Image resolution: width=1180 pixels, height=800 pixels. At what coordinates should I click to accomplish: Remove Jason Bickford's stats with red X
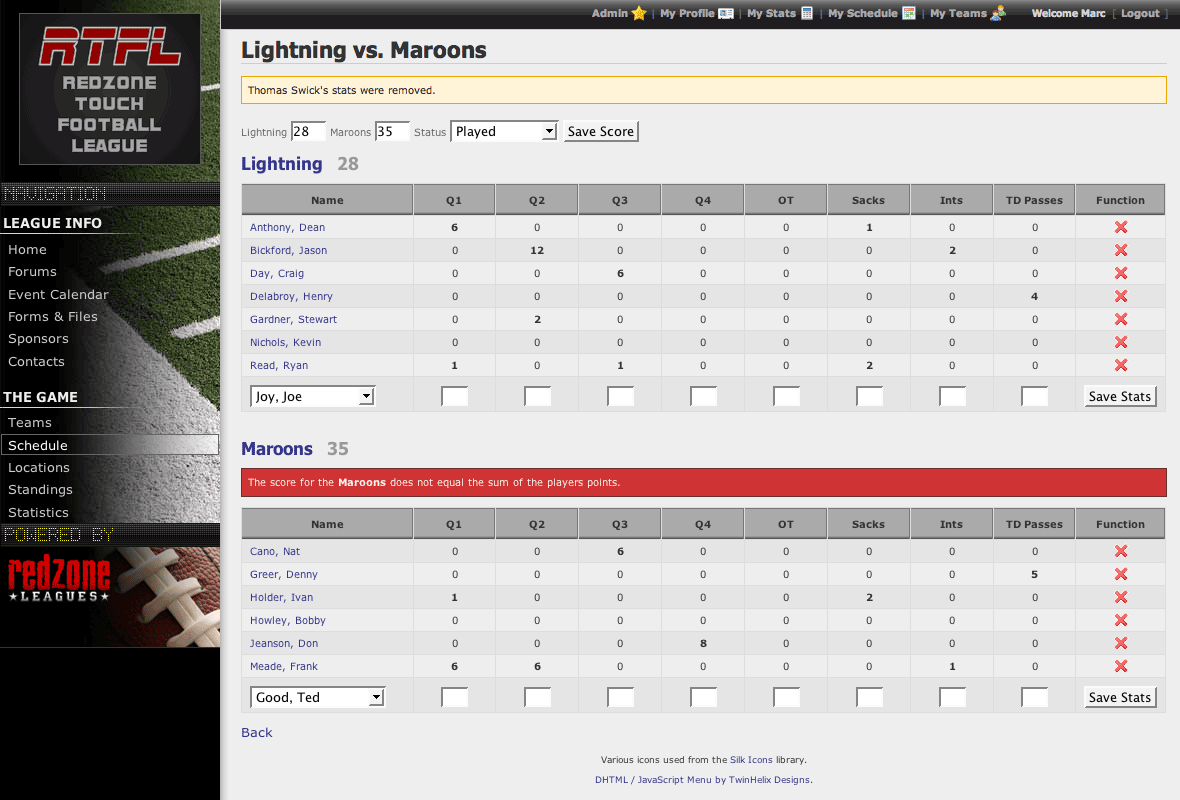tap(1120, 251)
